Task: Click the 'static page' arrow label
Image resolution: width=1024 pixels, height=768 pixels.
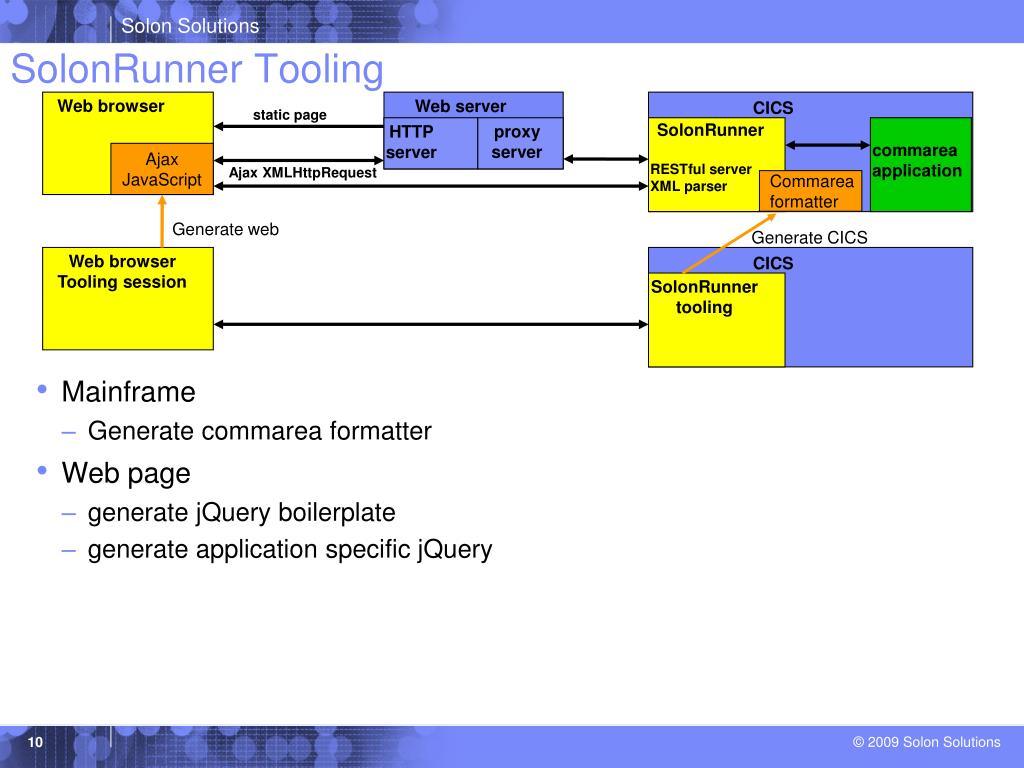Action: [290, 115]
